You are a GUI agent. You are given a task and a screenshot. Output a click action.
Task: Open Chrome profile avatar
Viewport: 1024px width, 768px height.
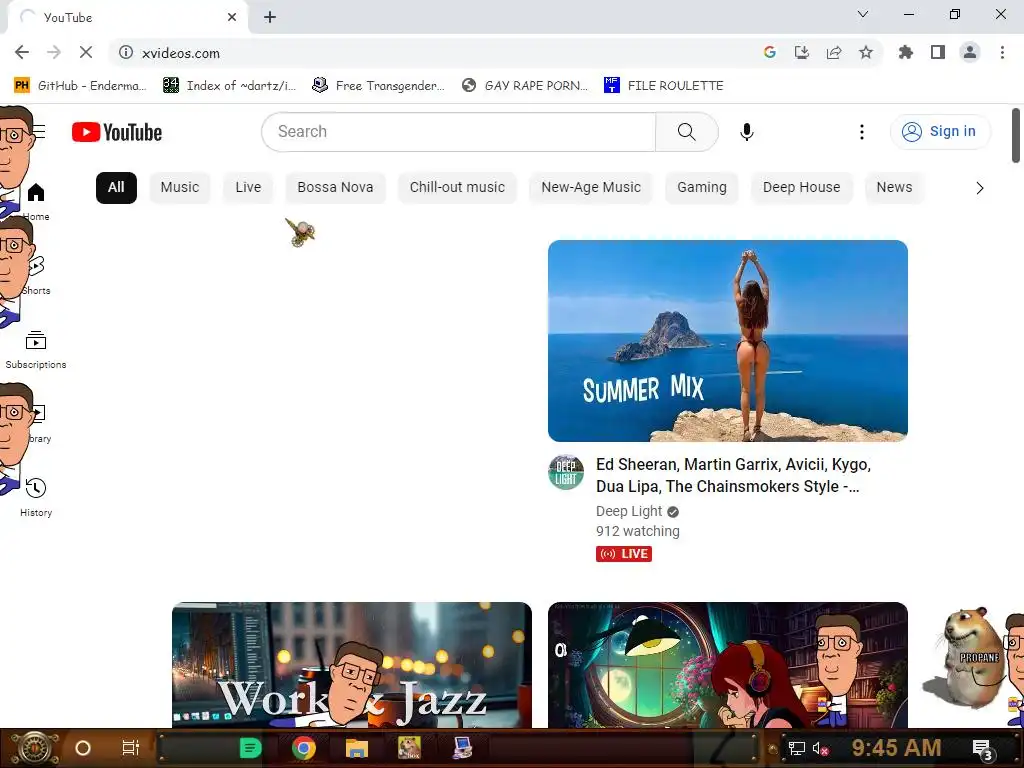[x=970, y=52]
